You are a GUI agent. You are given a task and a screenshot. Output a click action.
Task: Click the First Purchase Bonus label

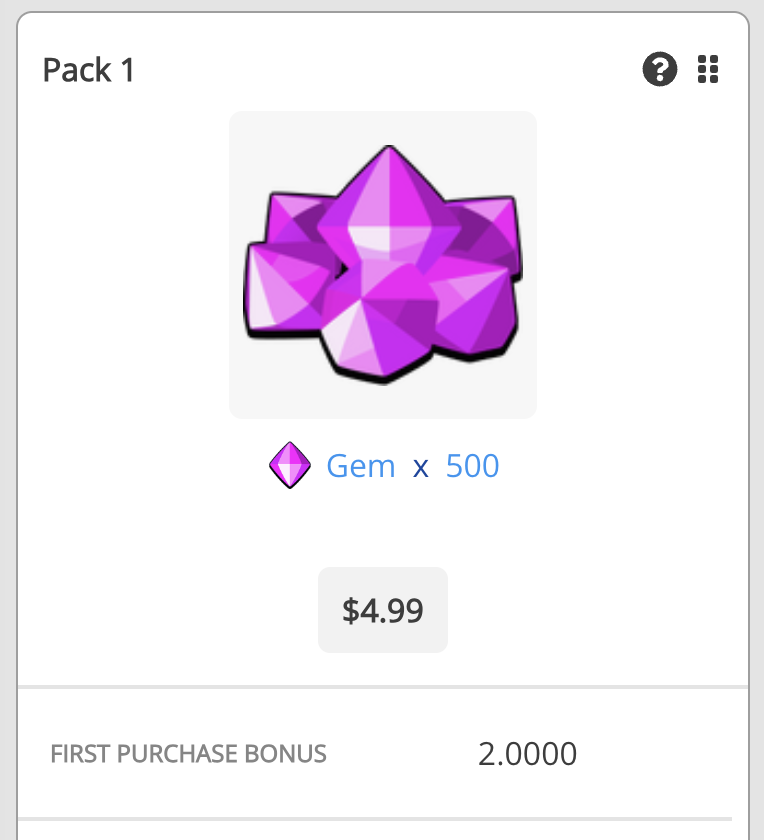click(x=188, y=754)
